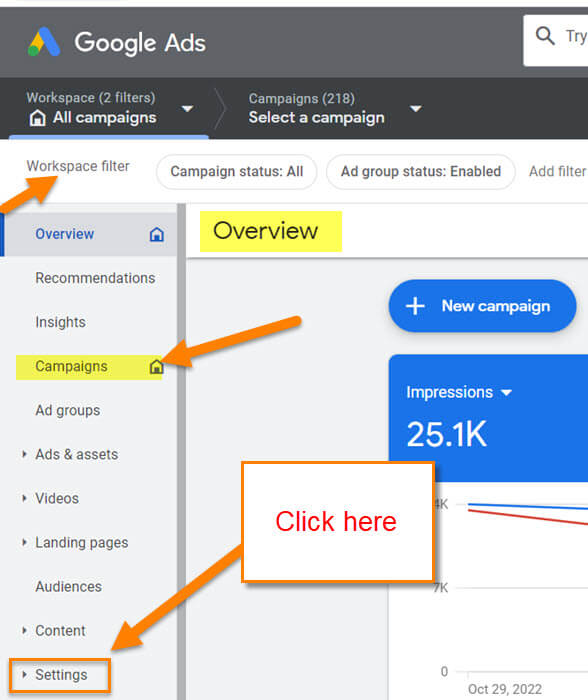Expand the Content section
This screenshot has width=588, height=700.
[24, 630]
